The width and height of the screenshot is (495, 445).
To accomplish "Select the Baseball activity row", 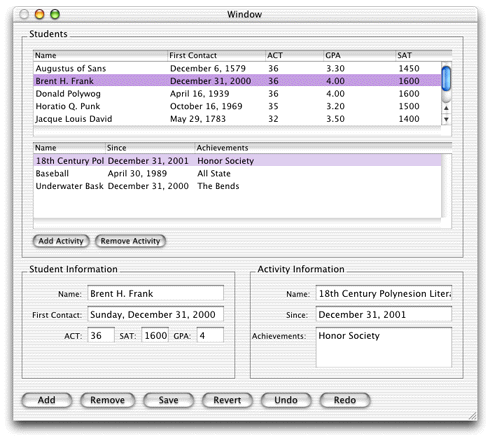I will point(237,173).
